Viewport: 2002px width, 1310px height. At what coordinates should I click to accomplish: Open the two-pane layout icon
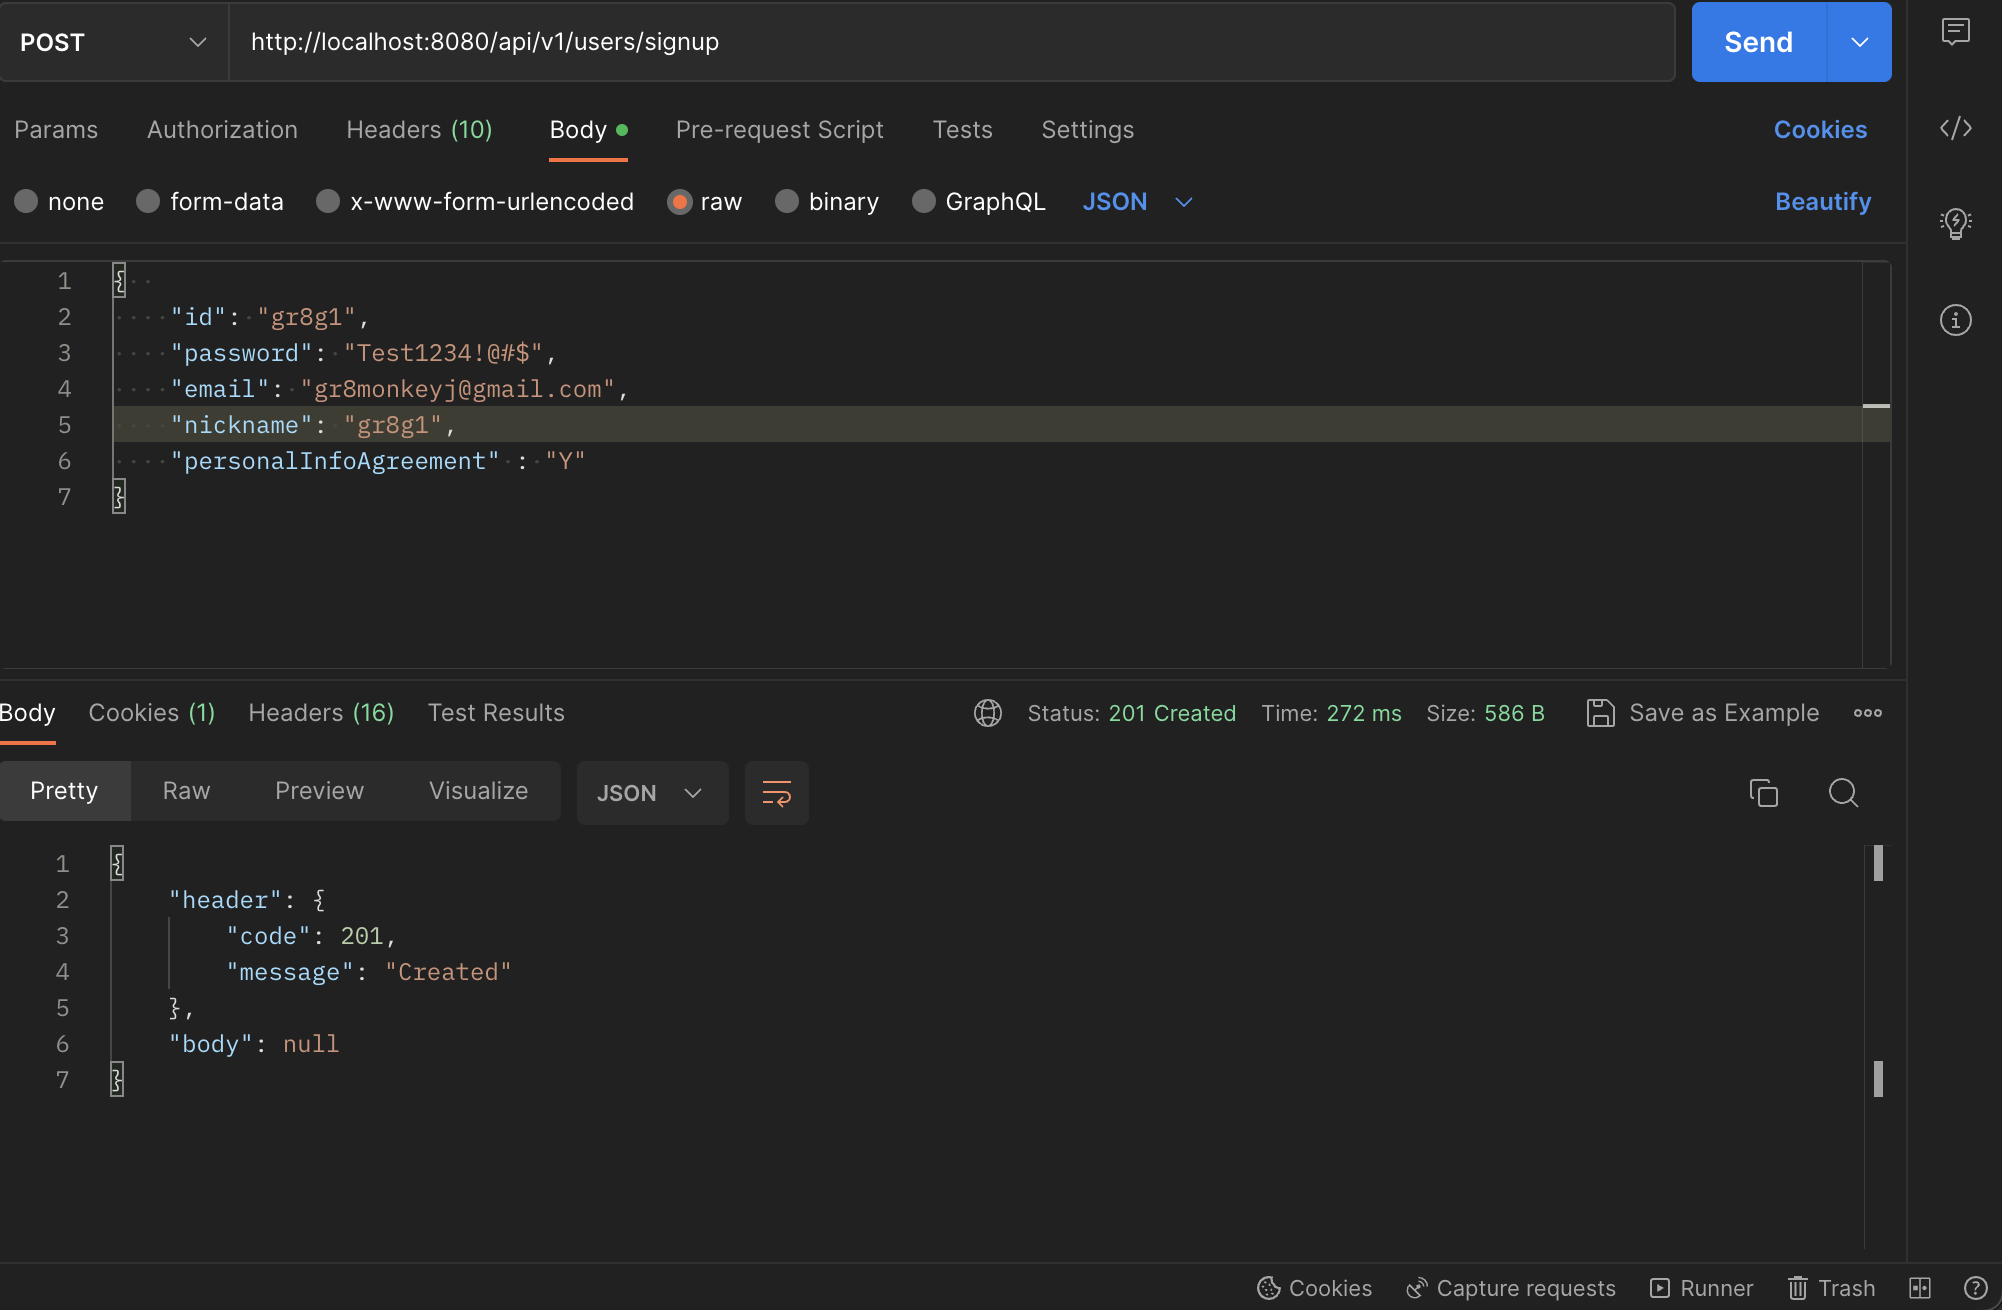(x=1920, y=1288)
